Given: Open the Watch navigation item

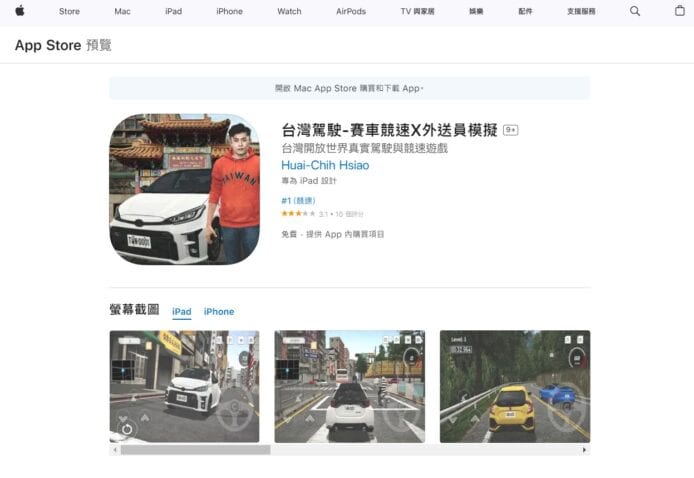Looking at the screenshot, I should [x=289, y=12].
